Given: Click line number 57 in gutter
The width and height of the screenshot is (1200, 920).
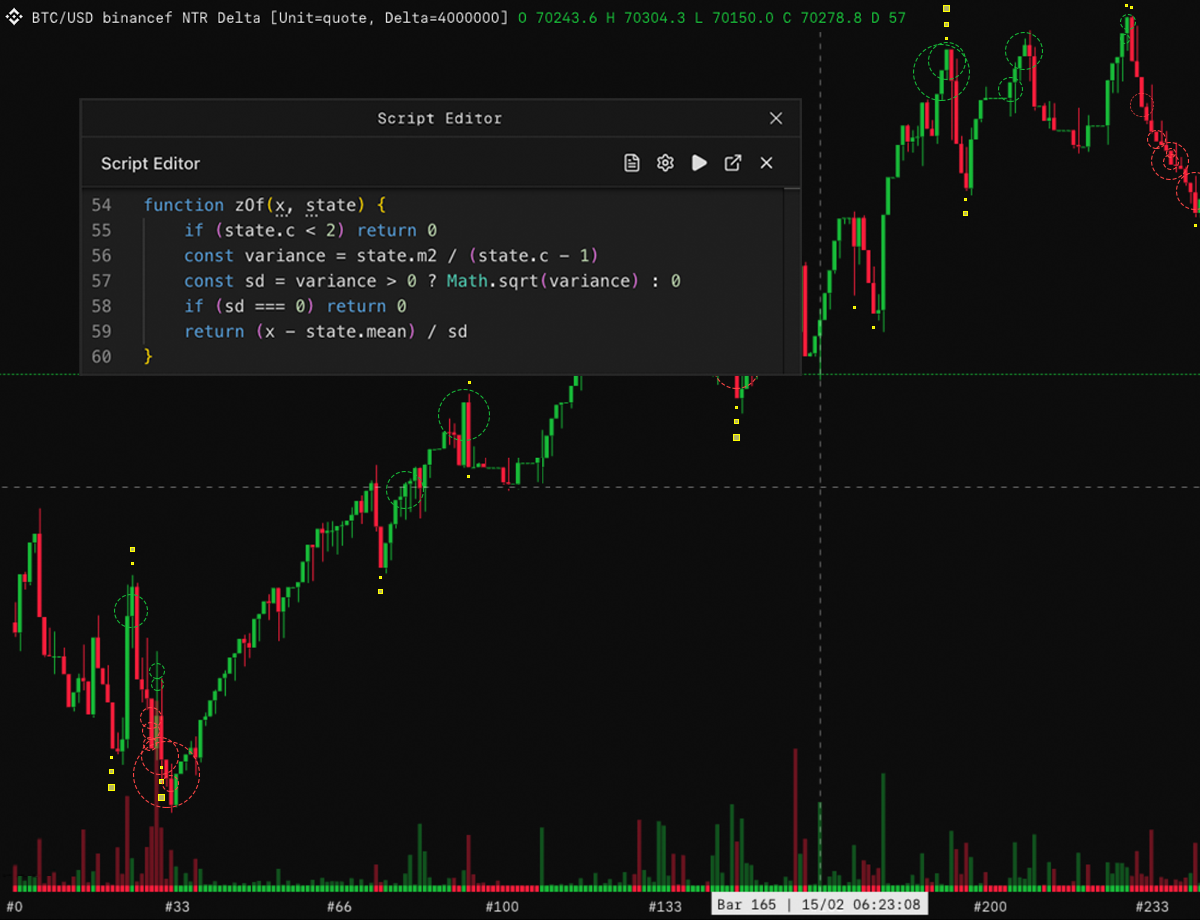Looking at the screenshot, I should pyautogui.click(x=102, y=281).
